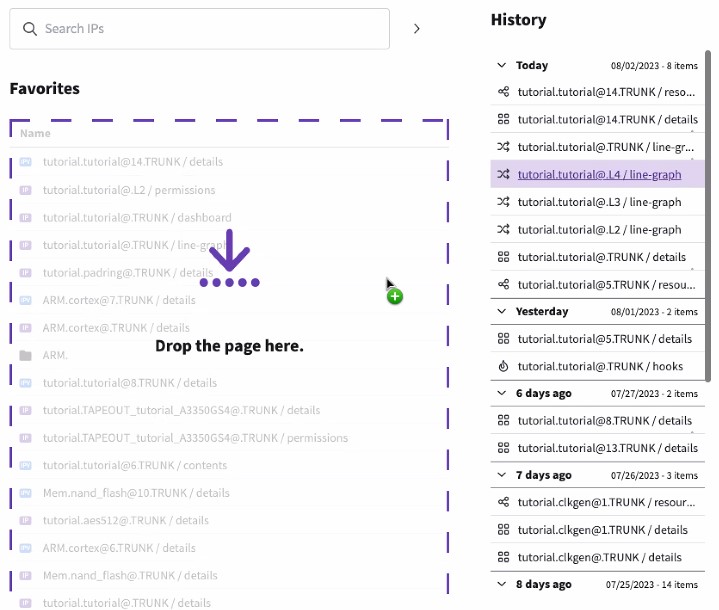The width and height of the screenshot is (719, 610).
Task: Click folder icon beside ARM. favorite
Action: point(26,355)
